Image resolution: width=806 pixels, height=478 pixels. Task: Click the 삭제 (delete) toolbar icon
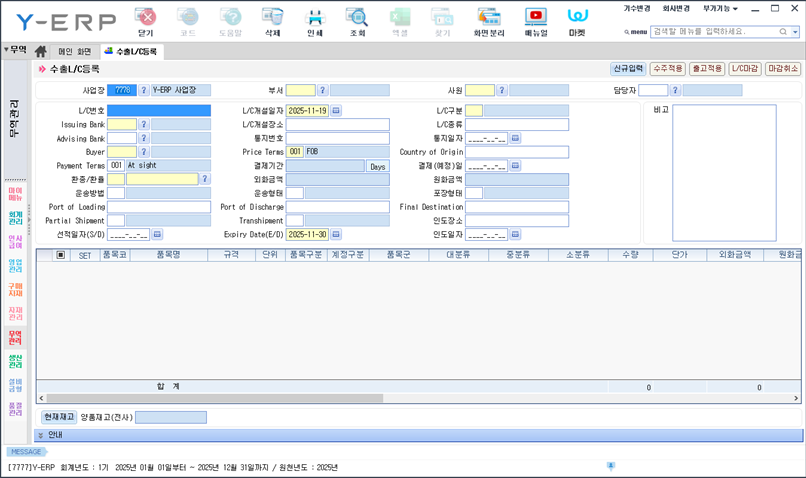pyautogui.click(x=272, y=20)
